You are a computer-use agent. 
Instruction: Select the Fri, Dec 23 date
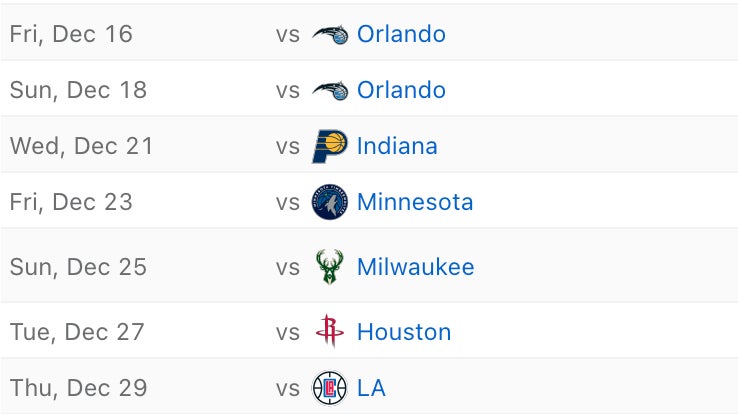[71, 202]
